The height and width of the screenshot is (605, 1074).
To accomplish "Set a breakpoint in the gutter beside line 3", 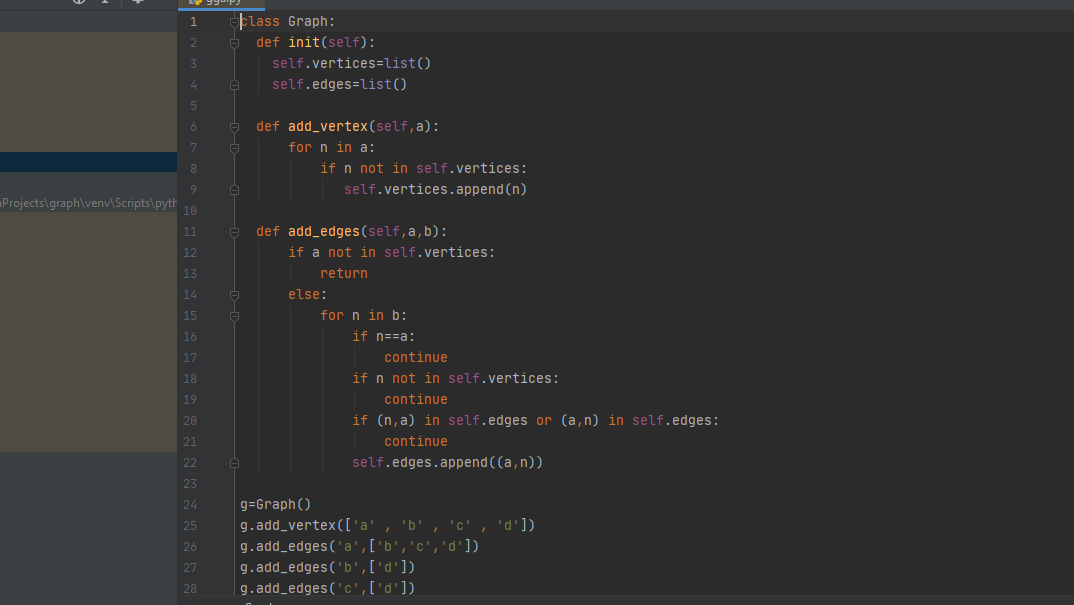I will coord(215,62).
